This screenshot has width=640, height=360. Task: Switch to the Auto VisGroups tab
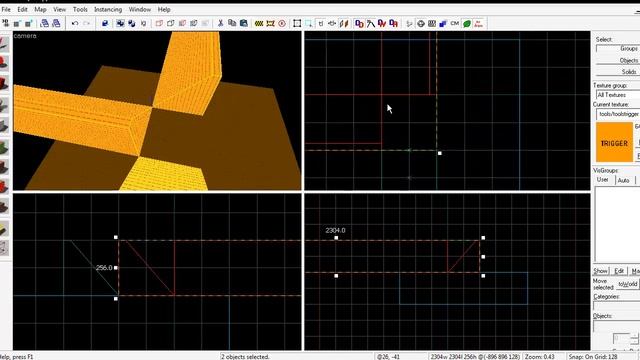click(623, 180)
